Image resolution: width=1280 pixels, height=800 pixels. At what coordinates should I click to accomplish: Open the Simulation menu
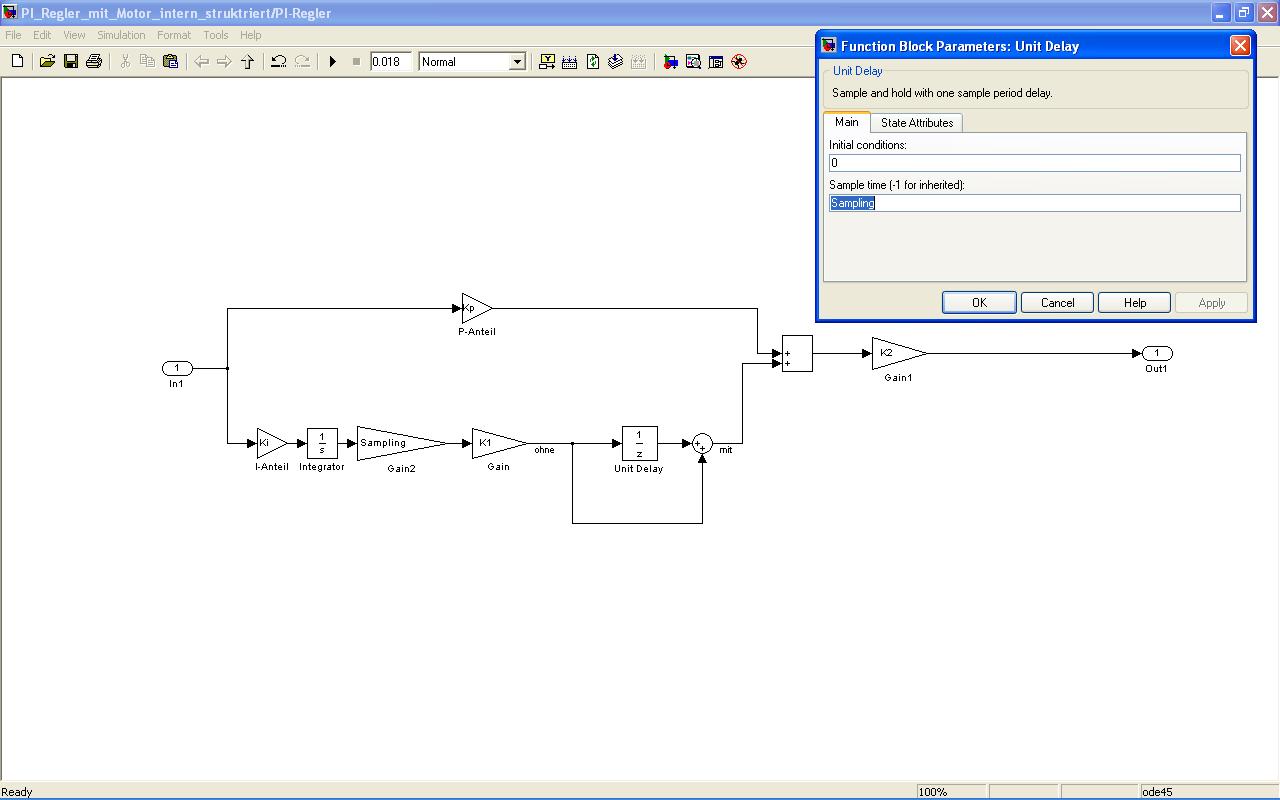click(x=121, y=35)
